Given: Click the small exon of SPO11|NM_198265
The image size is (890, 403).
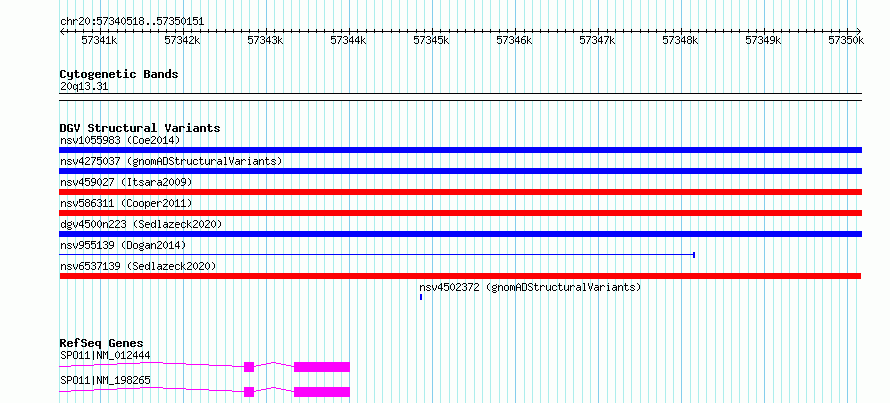Looking at the screenshot, I should tap(249, 392).
